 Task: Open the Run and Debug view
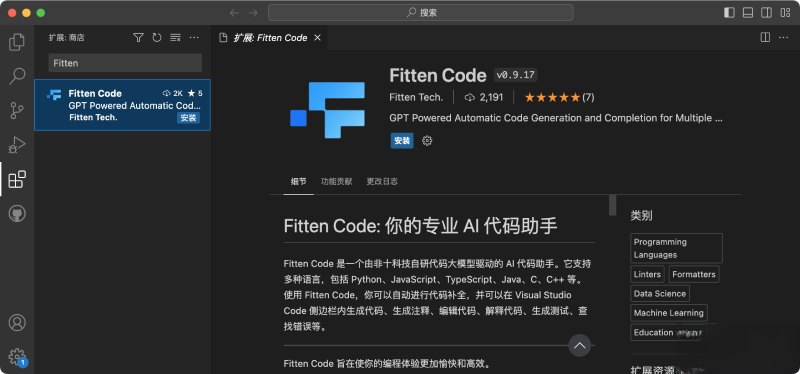pyautogui.click(x=17, y=145)
